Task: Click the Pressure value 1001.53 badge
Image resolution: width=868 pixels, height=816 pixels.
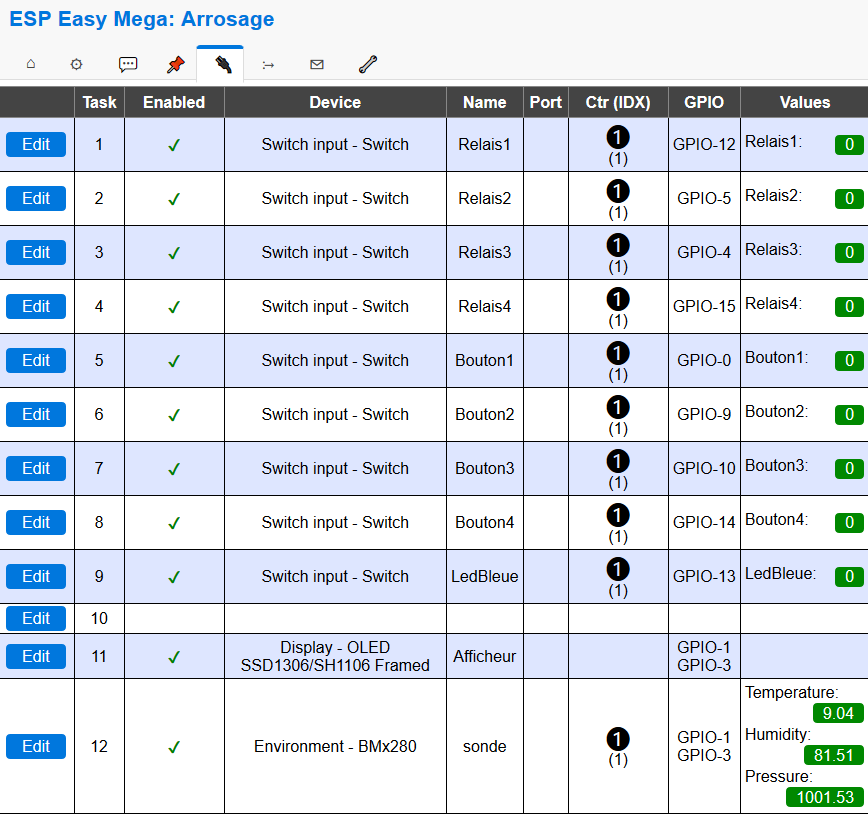Action: 826,797
